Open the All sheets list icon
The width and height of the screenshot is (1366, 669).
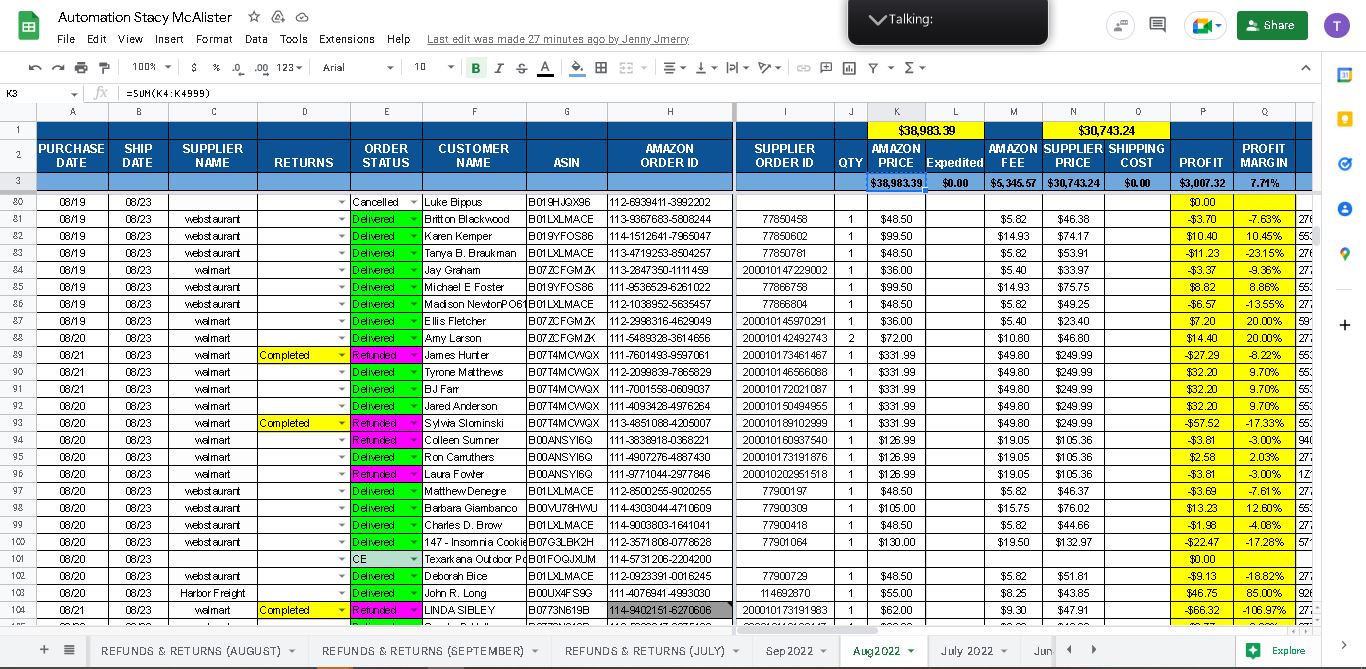click(x=69, y=650)
